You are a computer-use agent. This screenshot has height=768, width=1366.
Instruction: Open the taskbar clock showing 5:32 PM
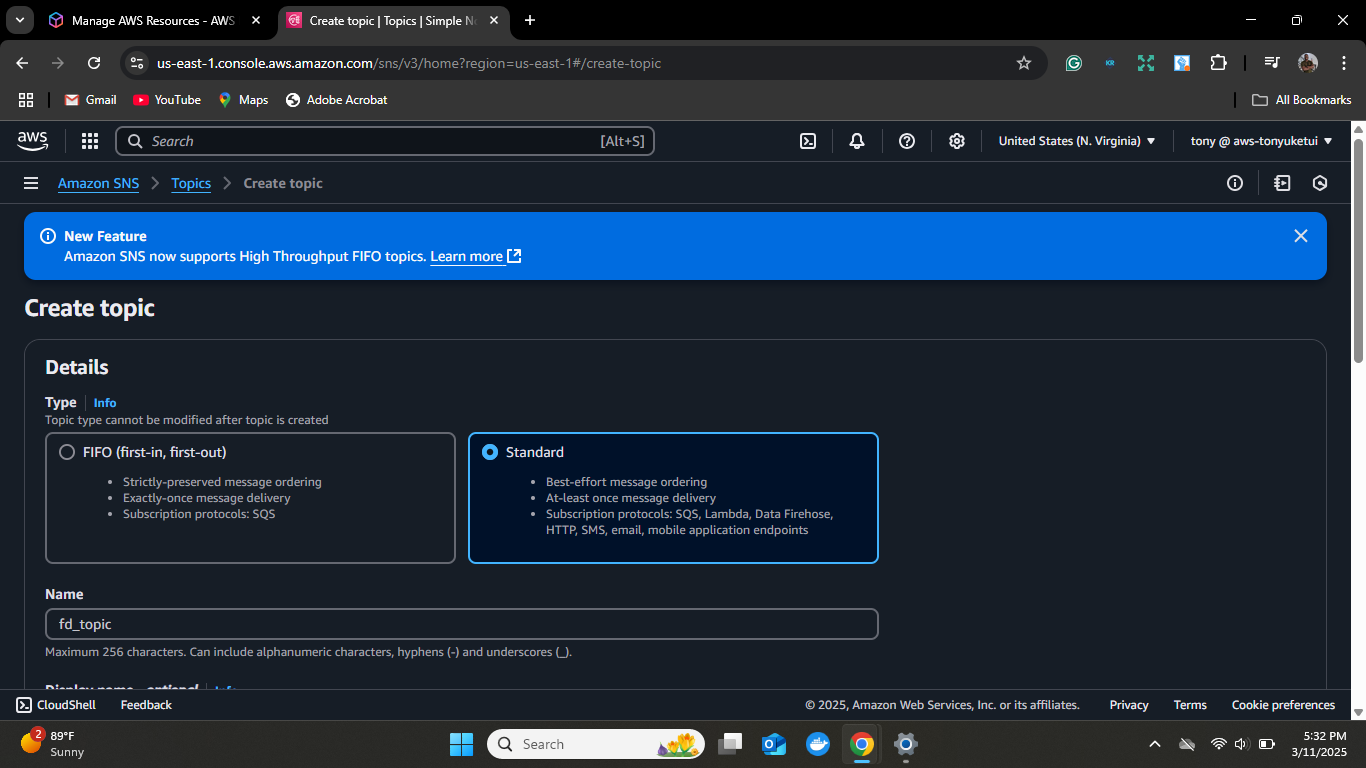coord(1318,743)
